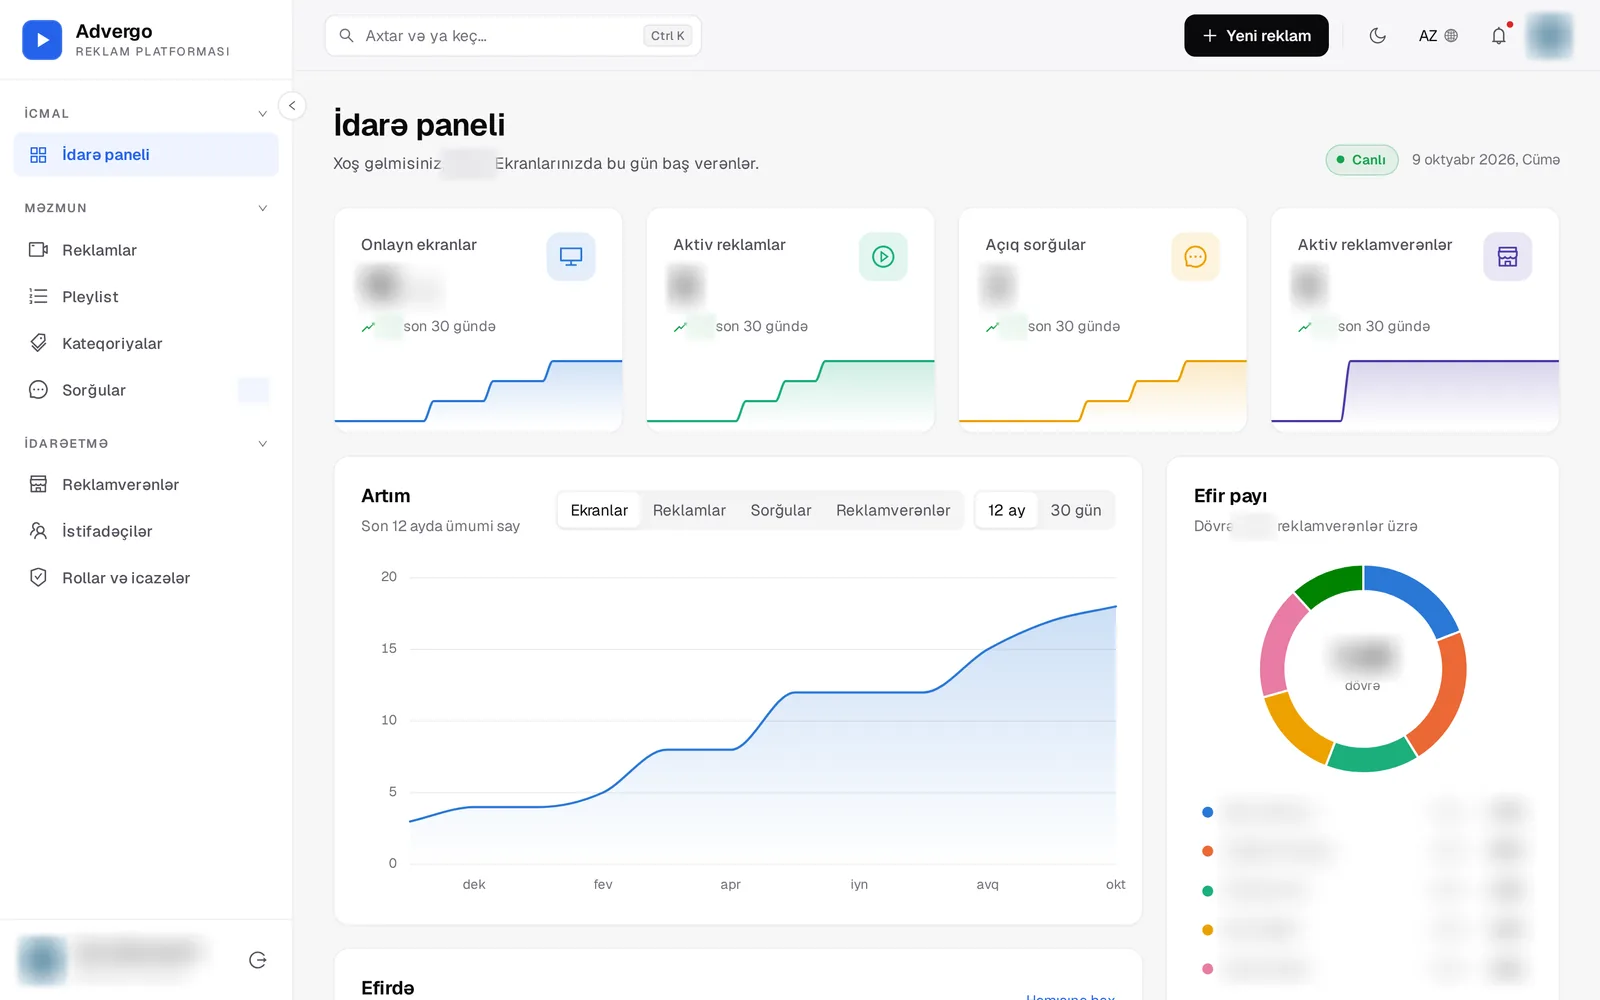Switch to the Ekranlar chart tab
Screen dimensions: 1600x1000
click(x=599, y=510)
